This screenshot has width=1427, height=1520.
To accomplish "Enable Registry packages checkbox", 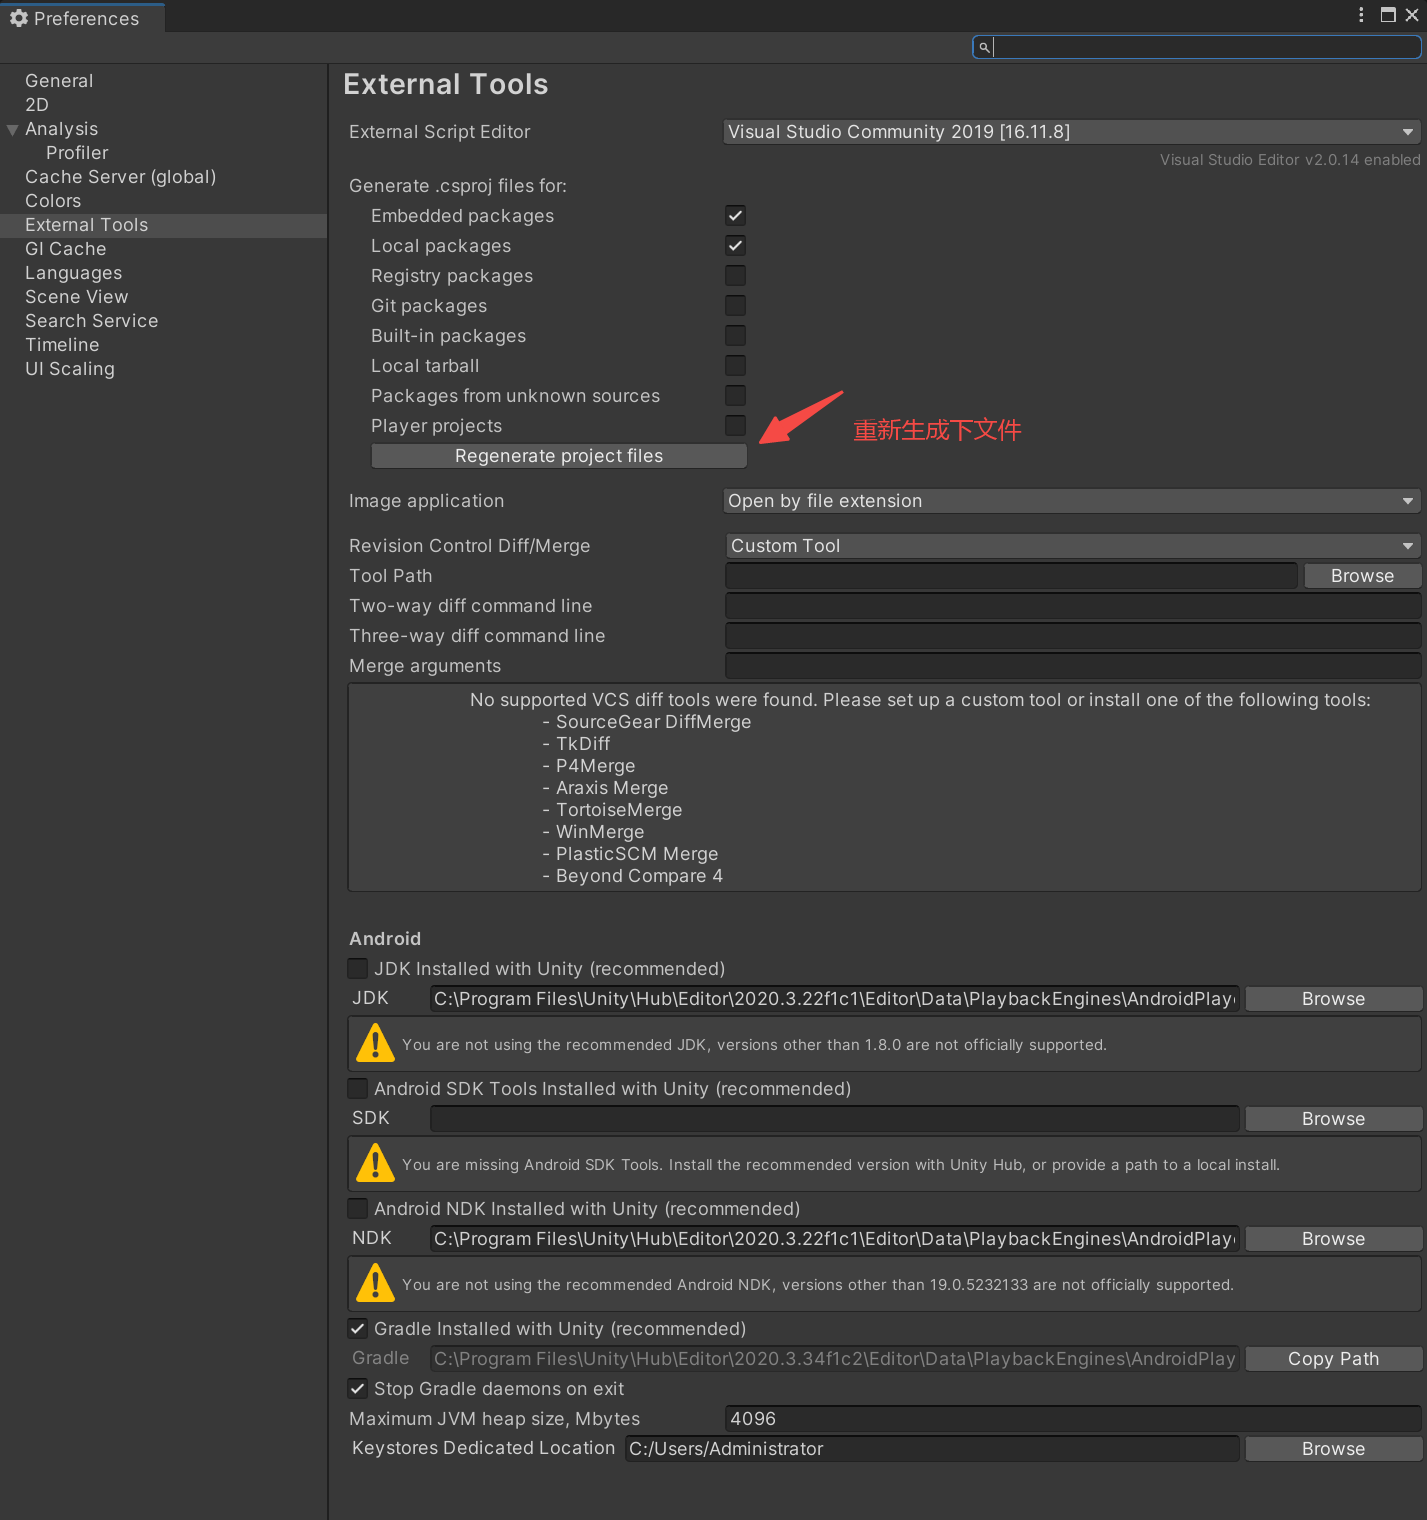I will pos(735,276).
